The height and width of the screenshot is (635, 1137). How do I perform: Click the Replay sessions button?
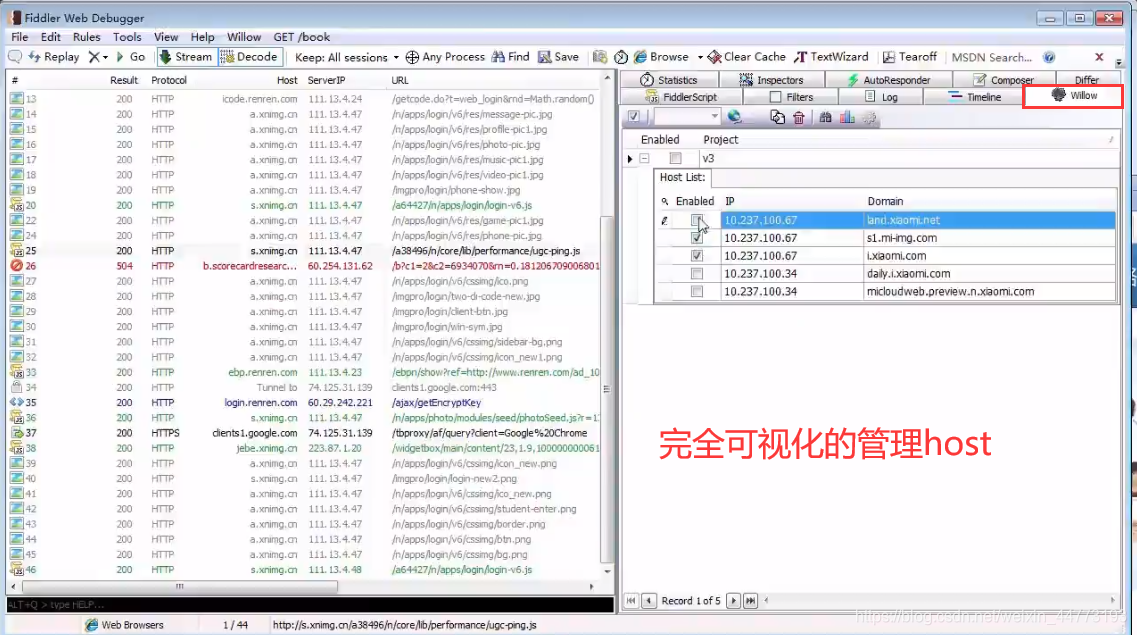54,57
